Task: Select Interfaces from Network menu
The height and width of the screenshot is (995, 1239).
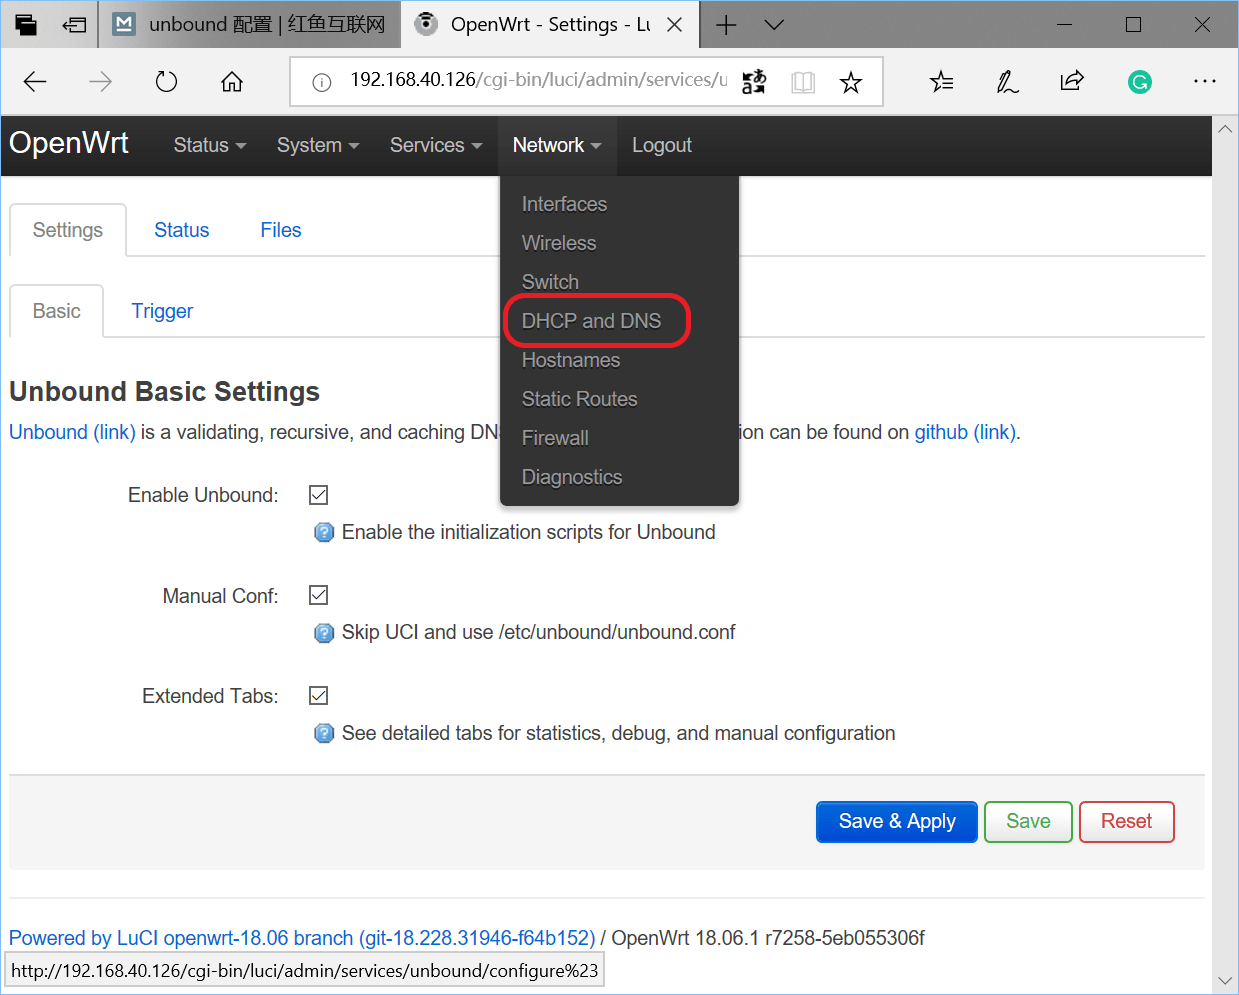Action: coord(564,204)
